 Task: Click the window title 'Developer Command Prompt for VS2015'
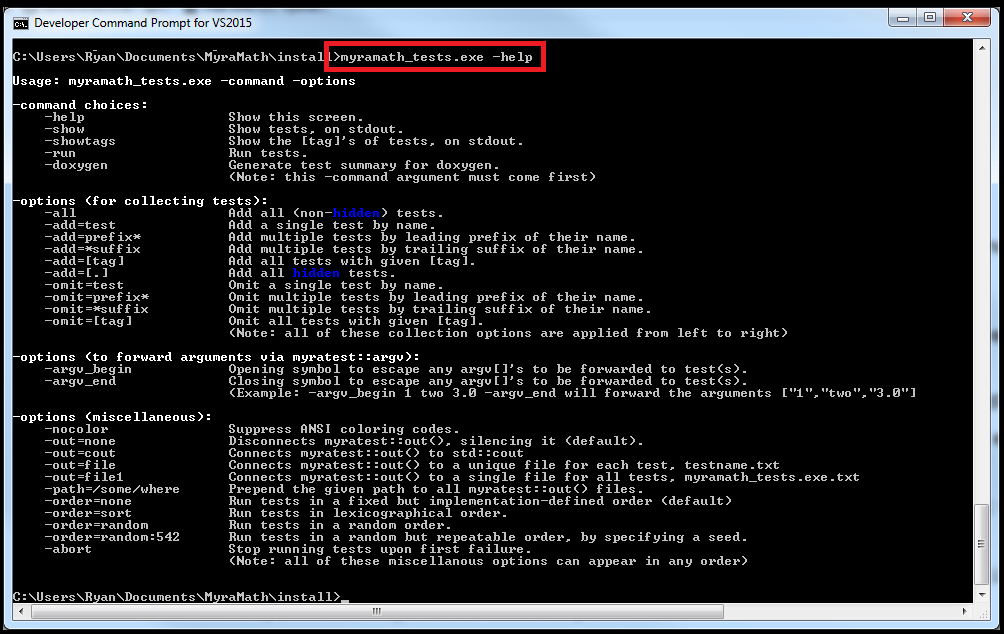pos(143,23)
